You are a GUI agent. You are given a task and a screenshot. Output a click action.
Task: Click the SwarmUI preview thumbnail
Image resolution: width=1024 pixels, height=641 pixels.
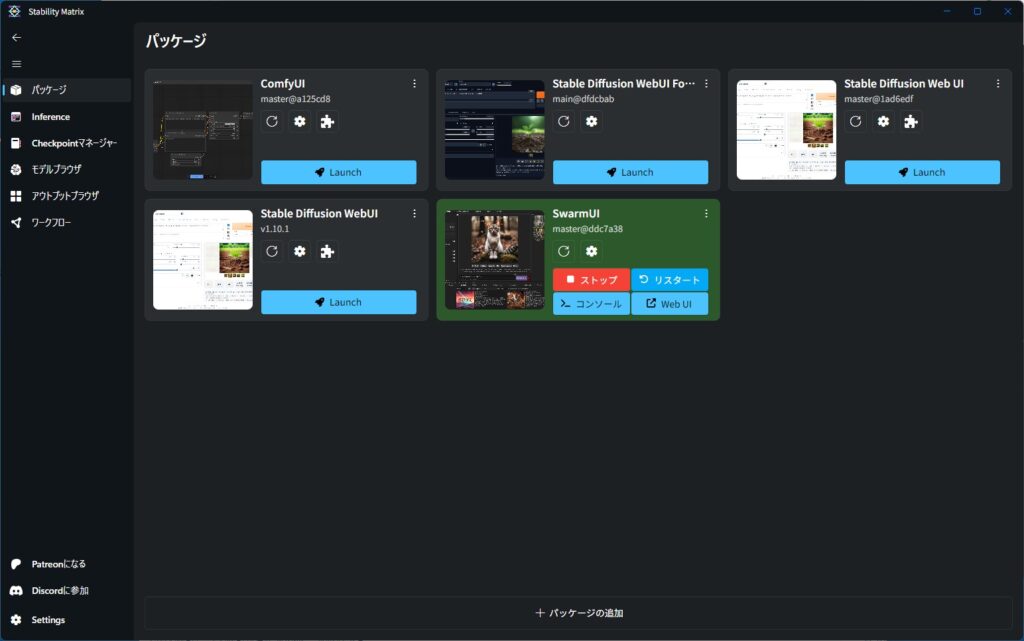(495, 260)
